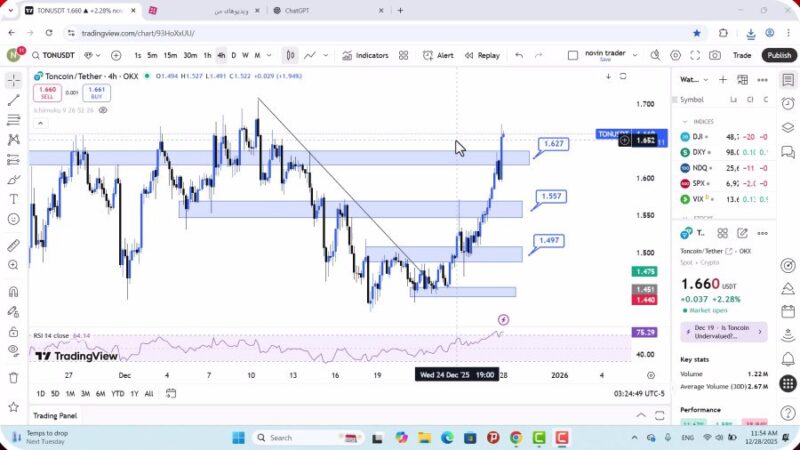Click the 1.627 price label callout

pos(553,145)
